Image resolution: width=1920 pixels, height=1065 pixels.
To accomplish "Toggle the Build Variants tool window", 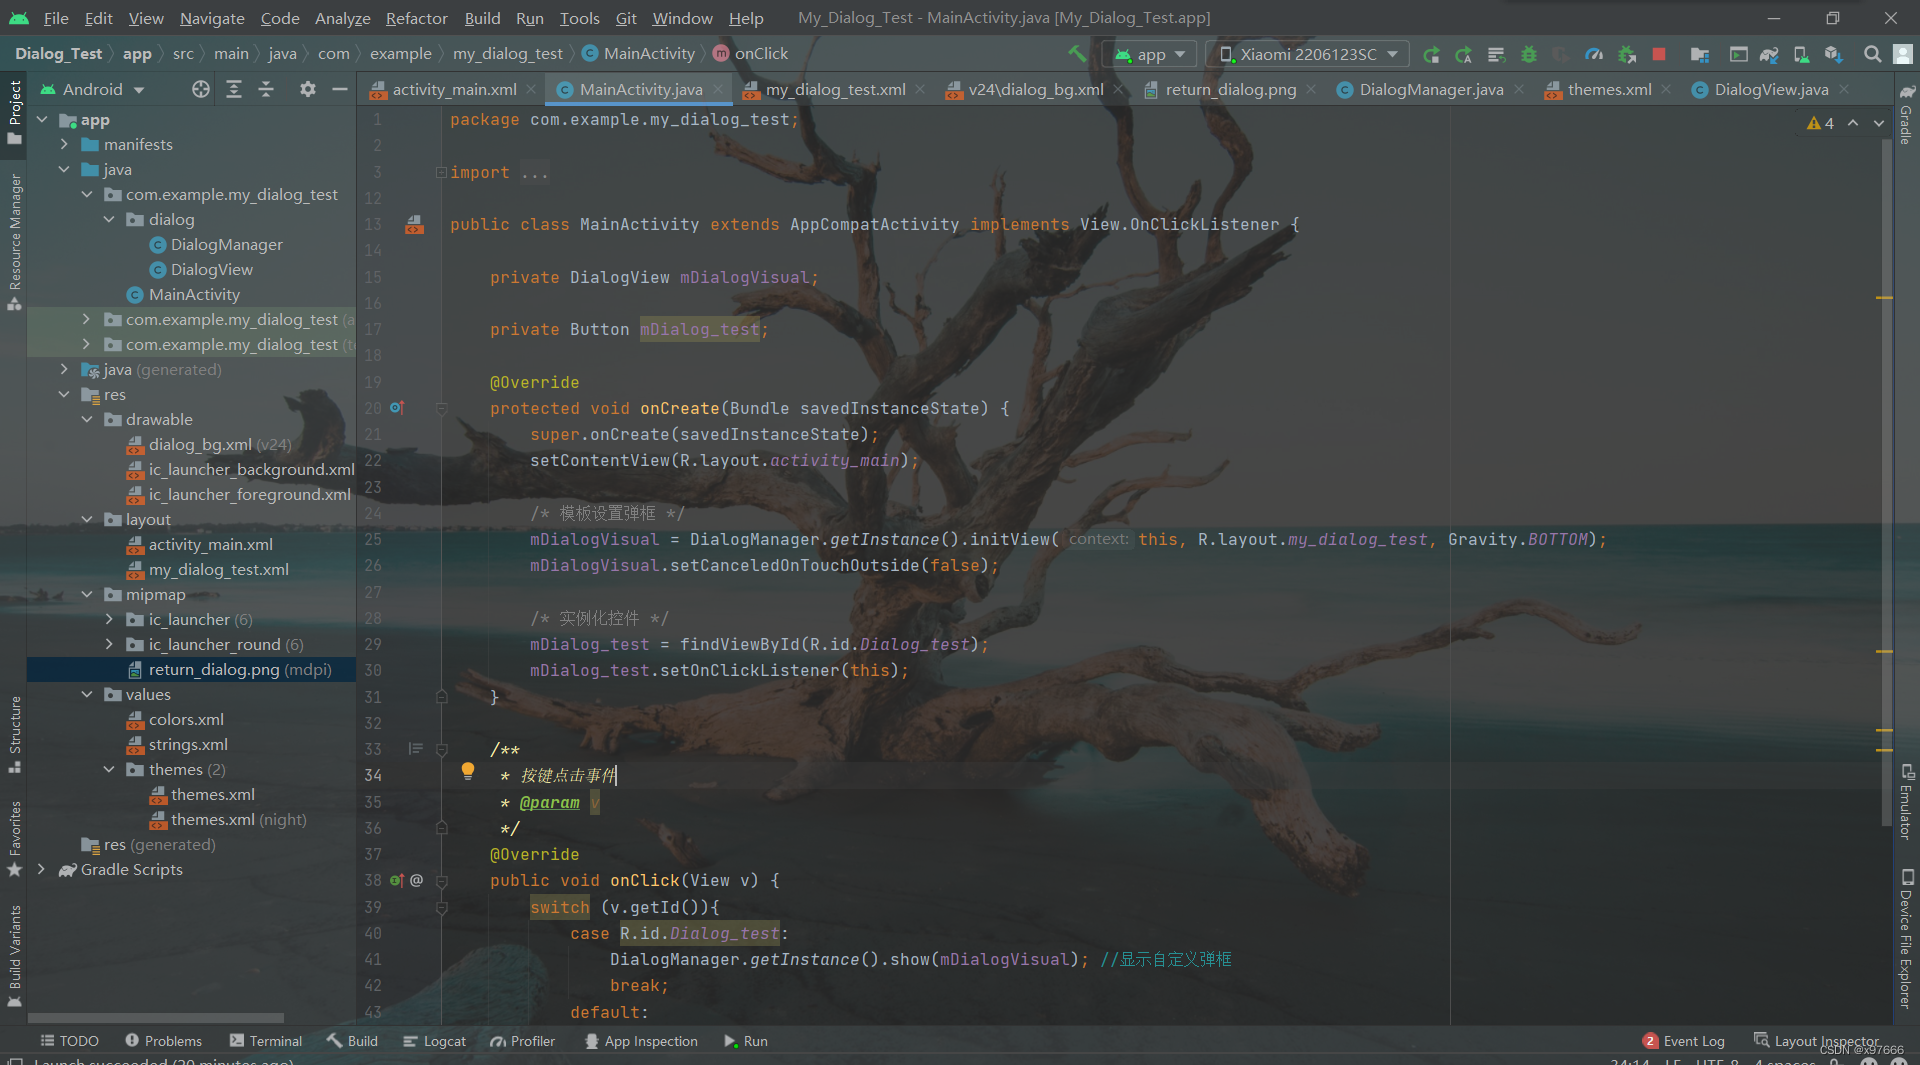I will [x=14, y=955].
